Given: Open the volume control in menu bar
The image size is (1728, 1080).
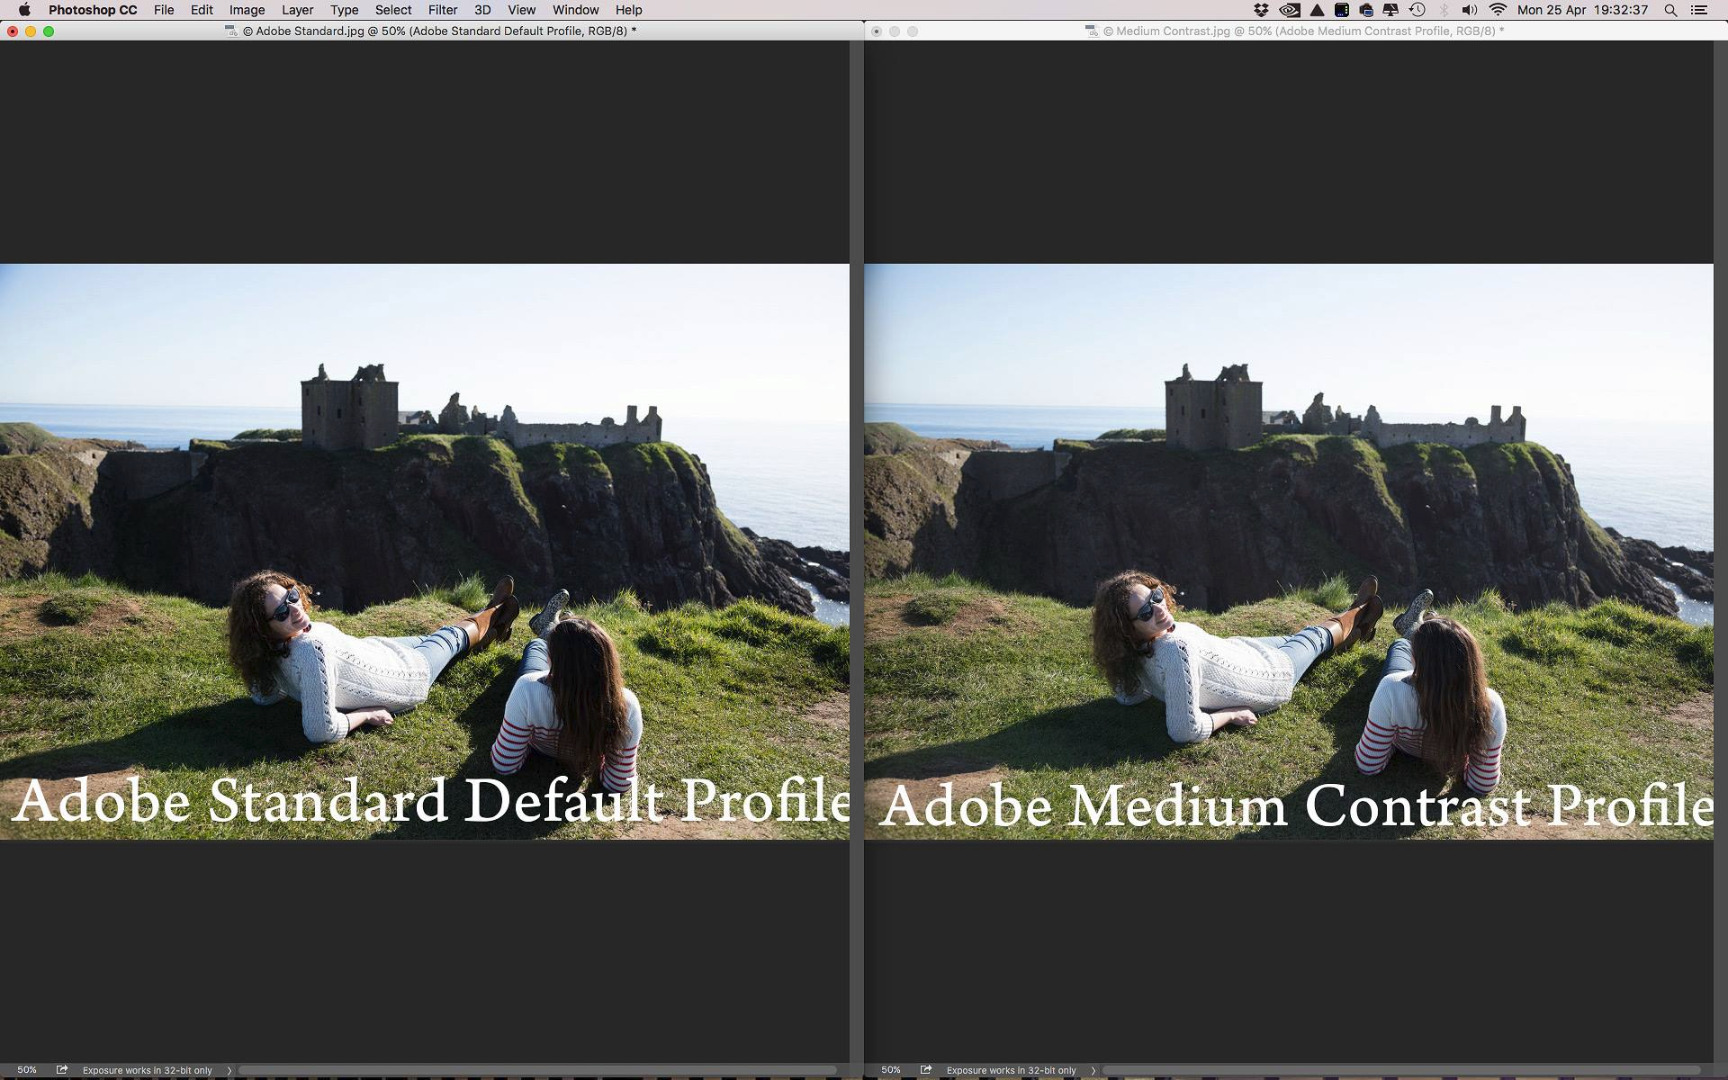Looking at the screenshot, I should click(x=1469, y=10).
